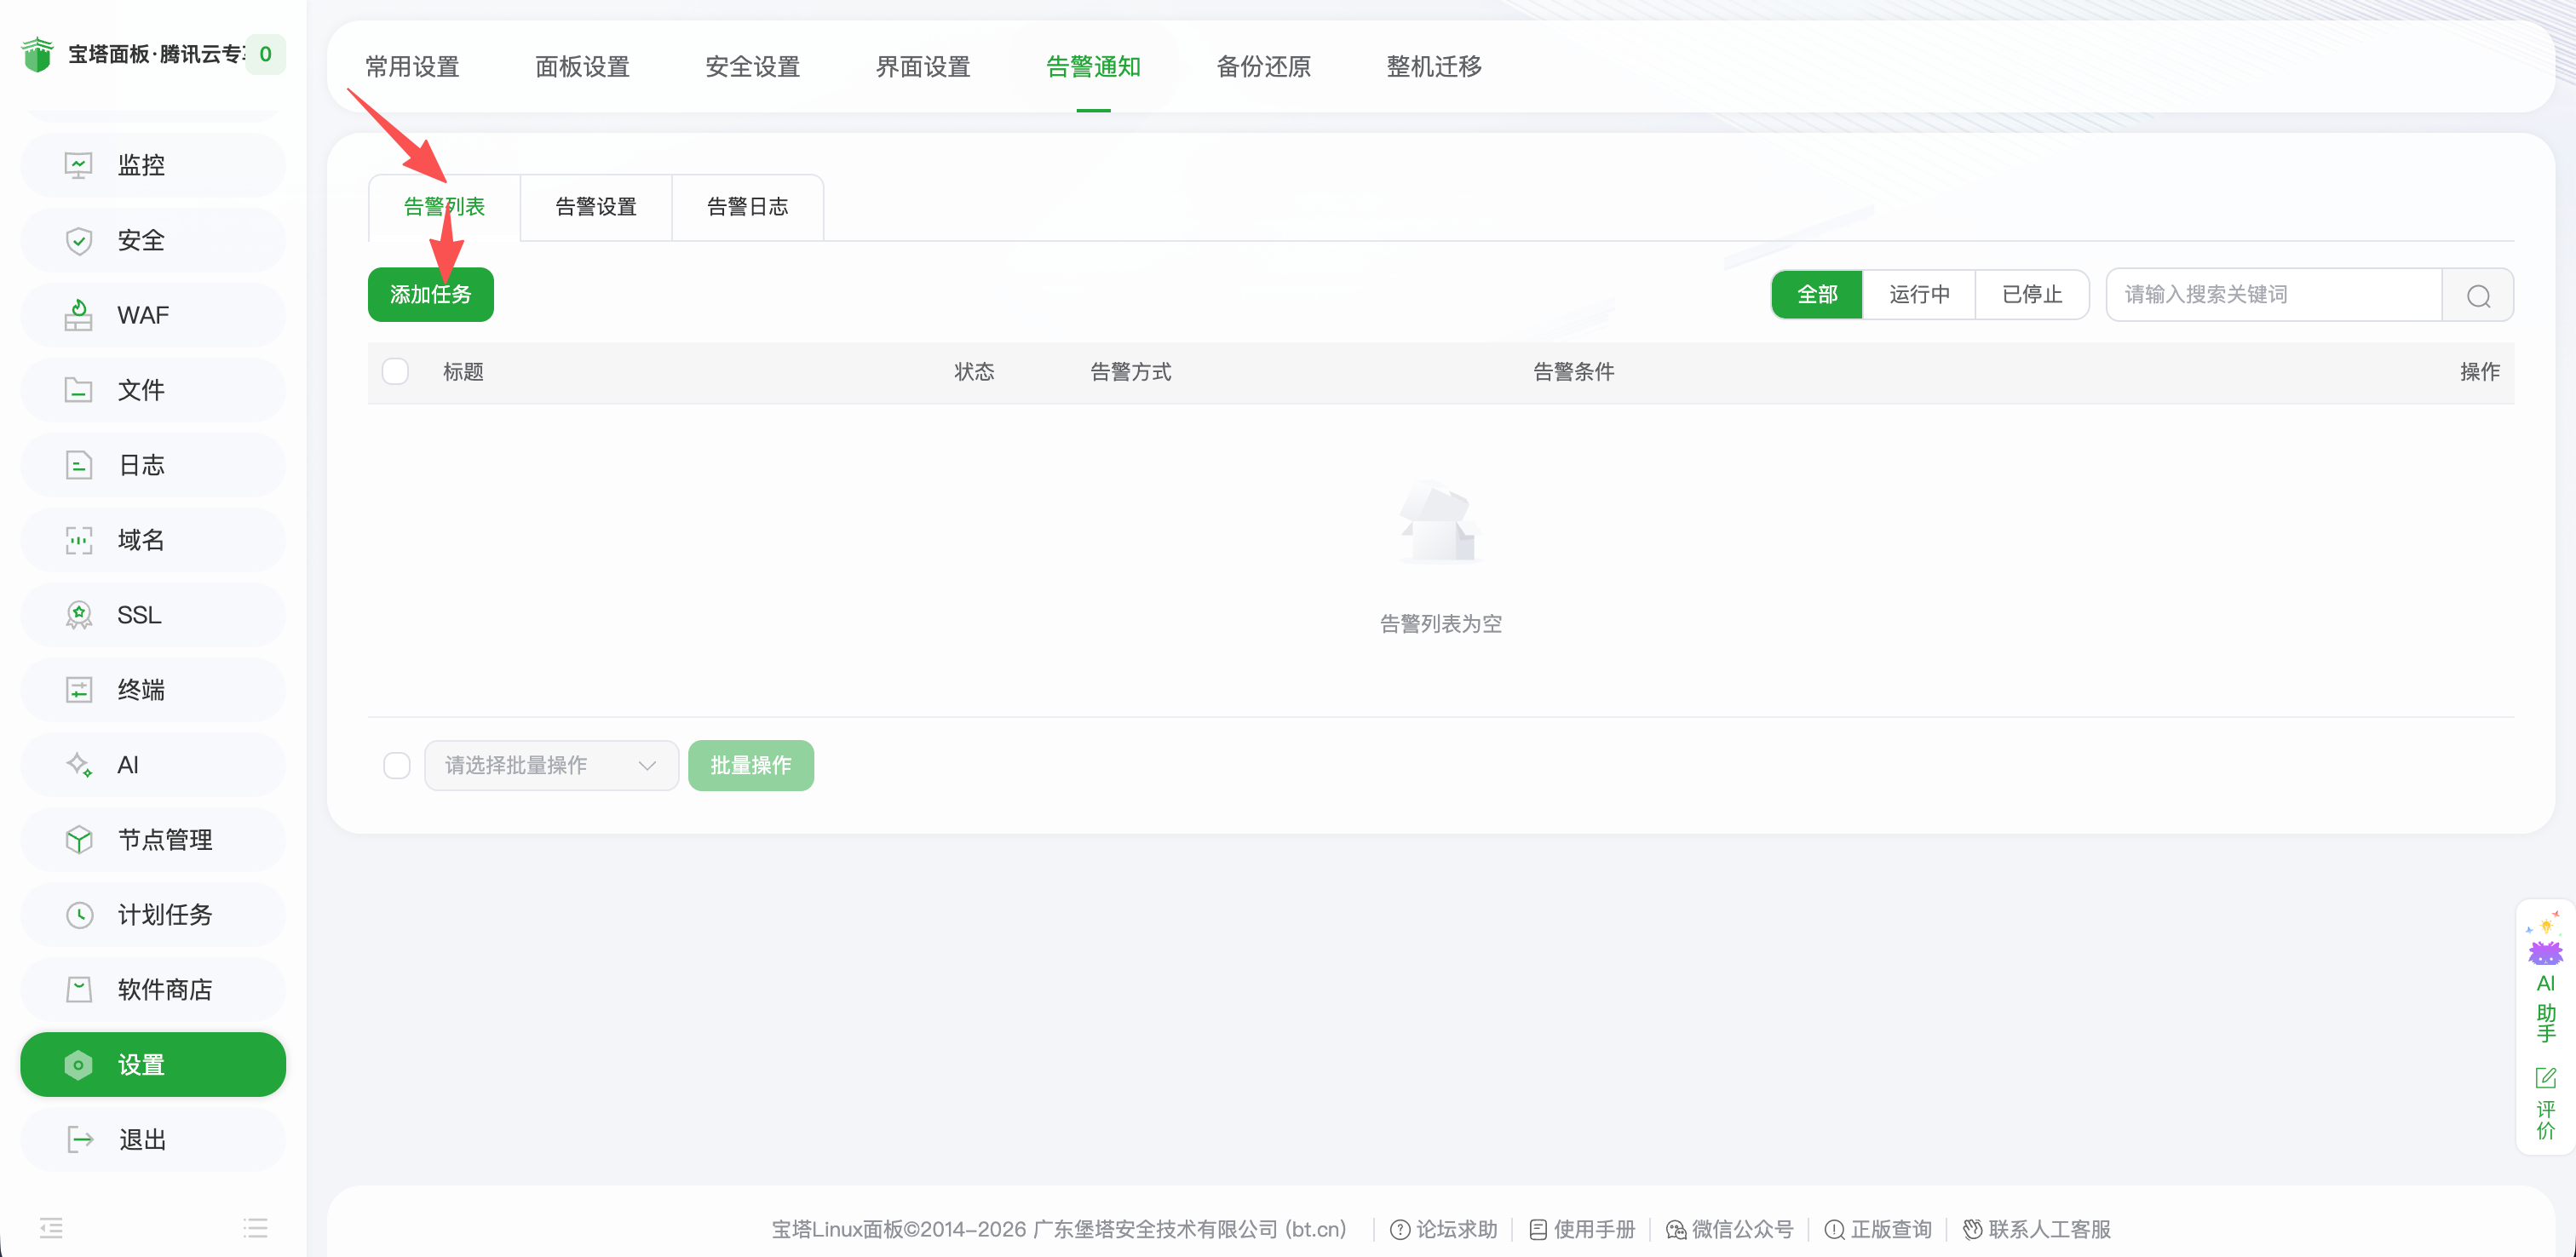This screenshot has width=2576, height=1257.
Task: Open the 软件商店 store sidebar icon
Action: (x=78, y=990)
